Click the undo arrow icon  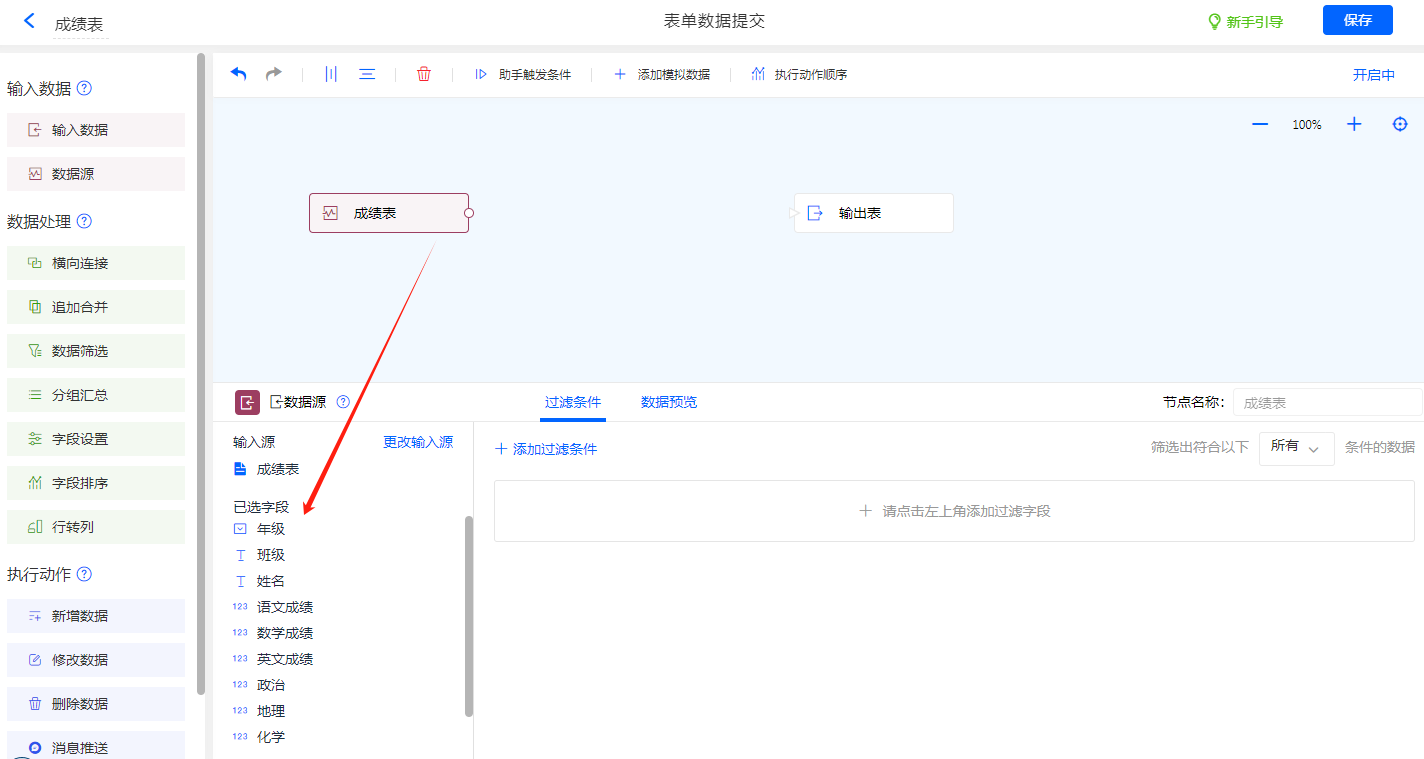coord(238,74)
